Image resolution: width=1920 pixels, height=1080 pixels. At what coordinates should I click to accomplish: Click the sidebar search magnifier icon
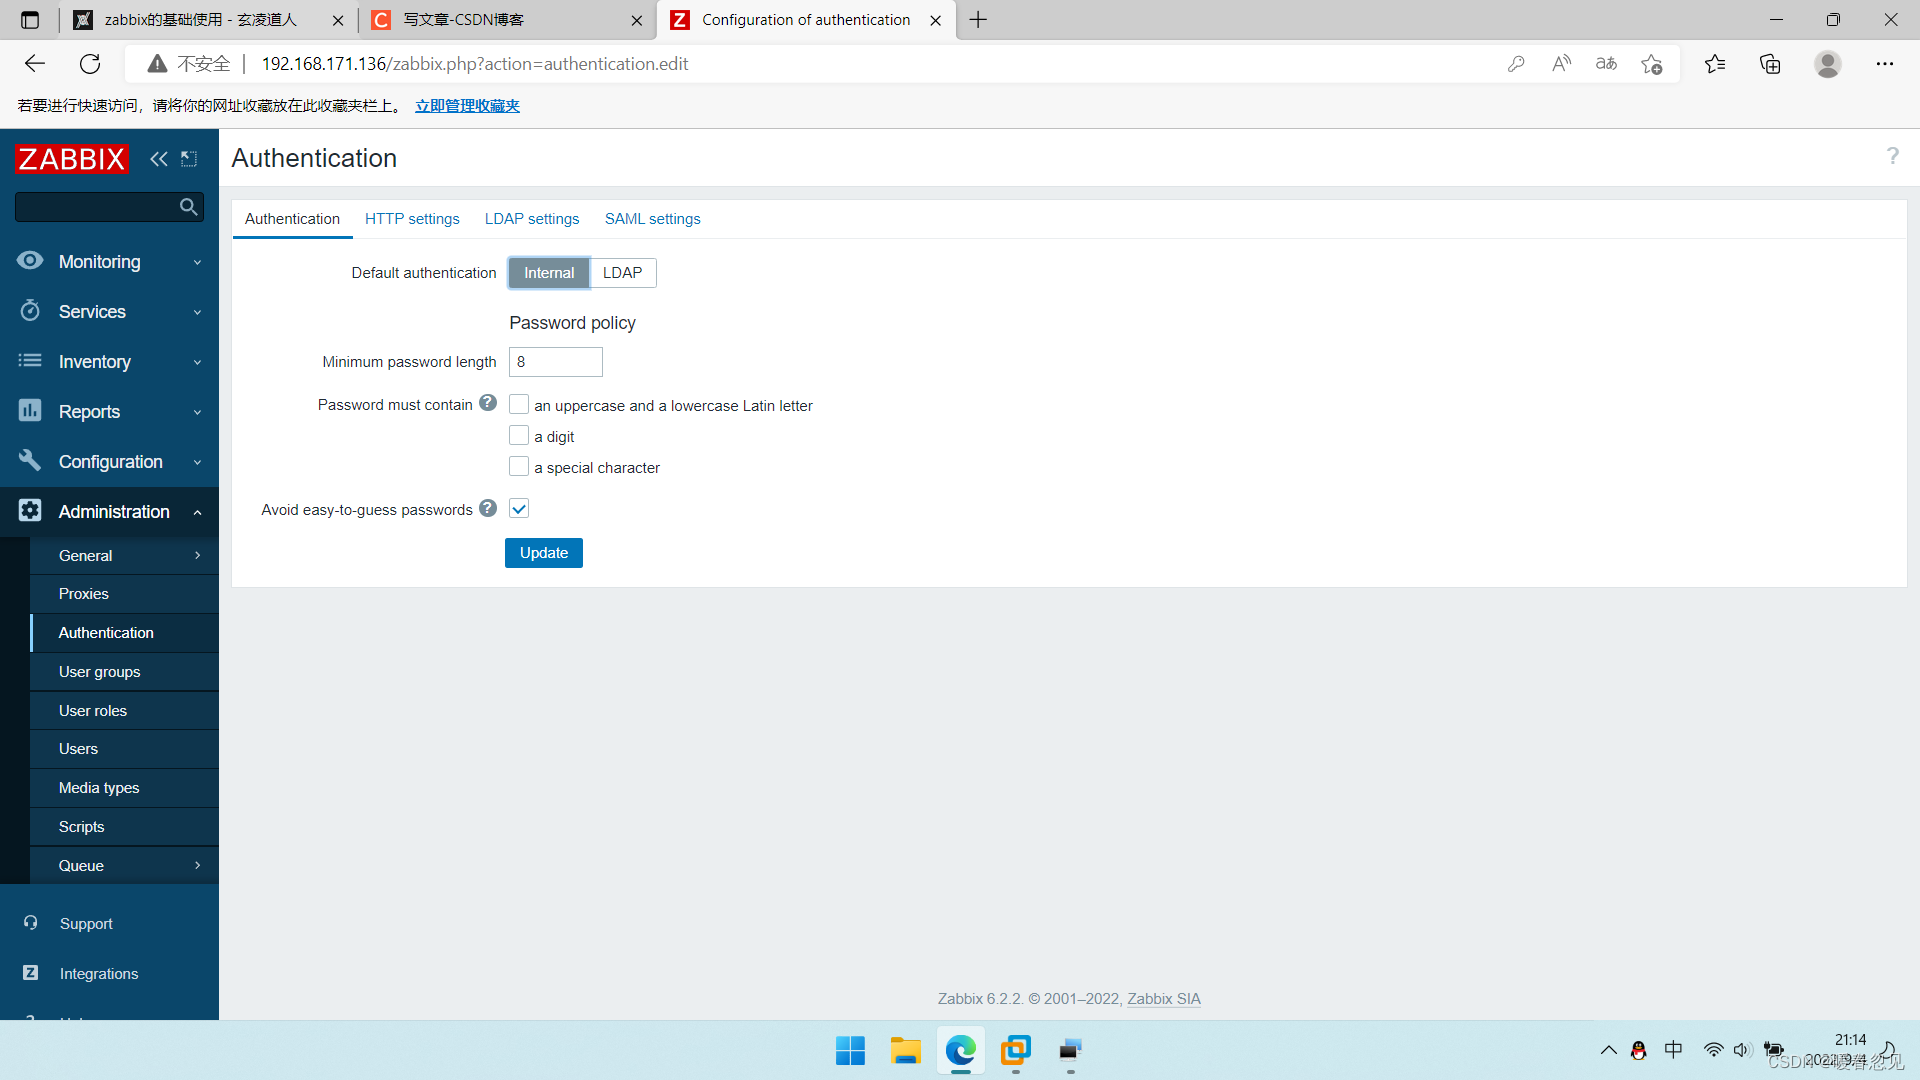188,207
